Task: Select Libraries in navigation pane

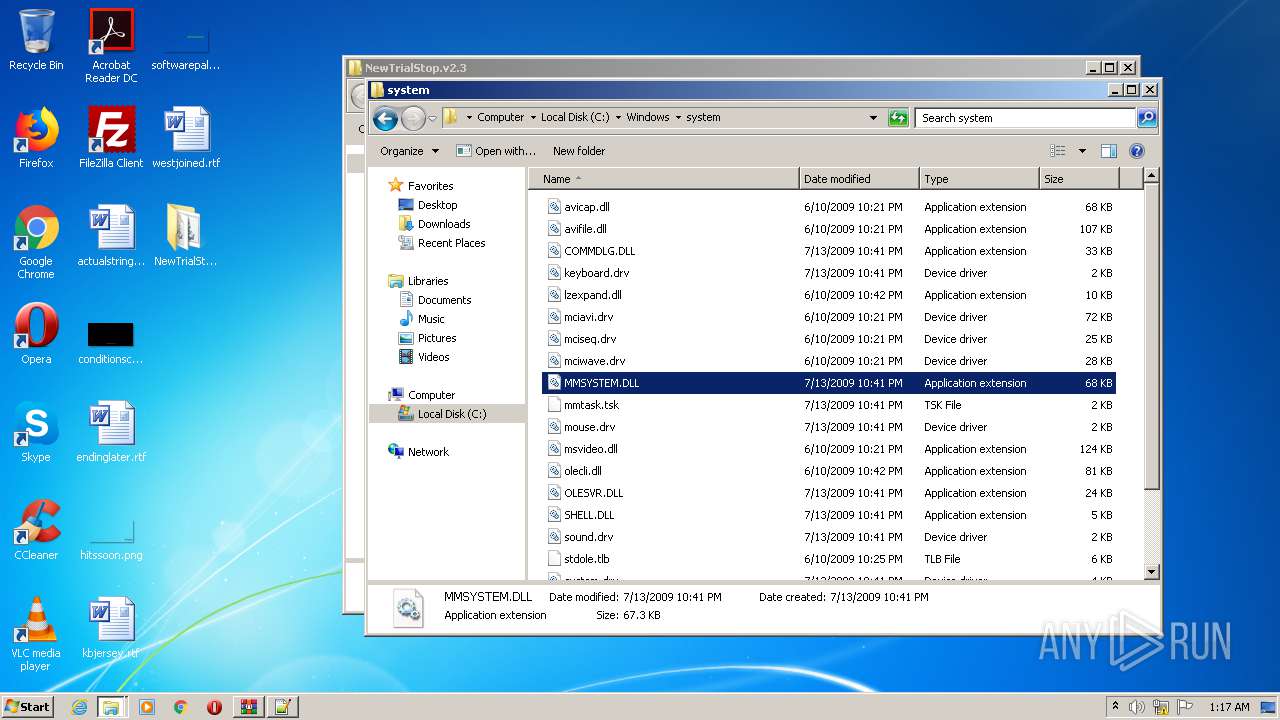Action: (x=428, y=281)
